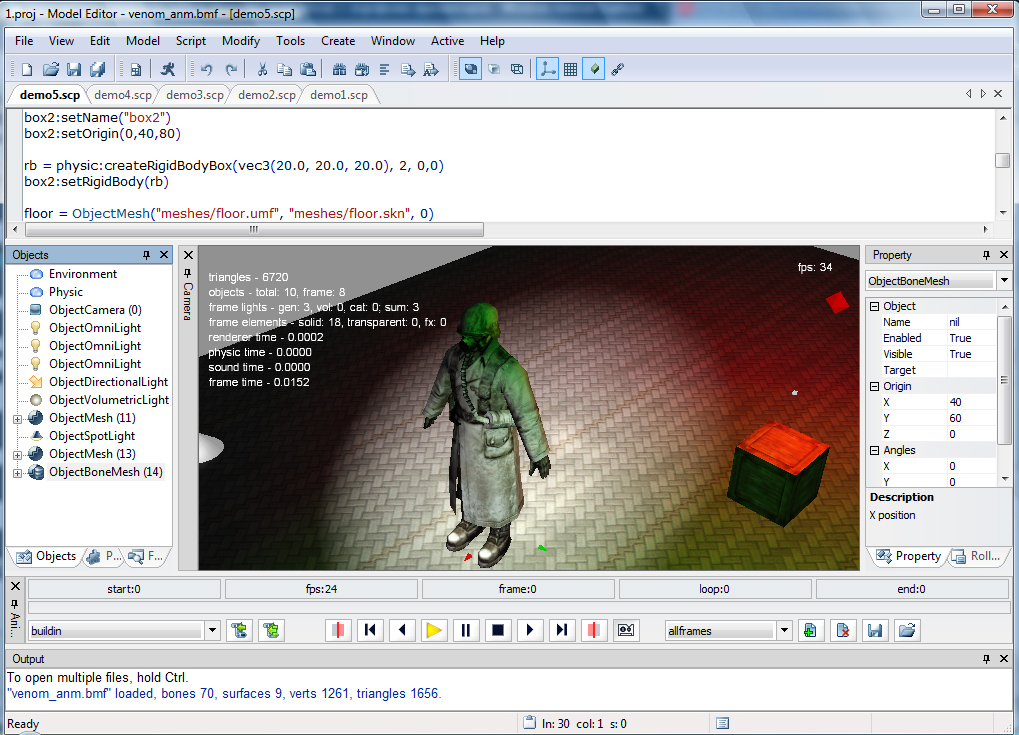
Task: Click the Origin X value field
Action: tap(970, 402)
